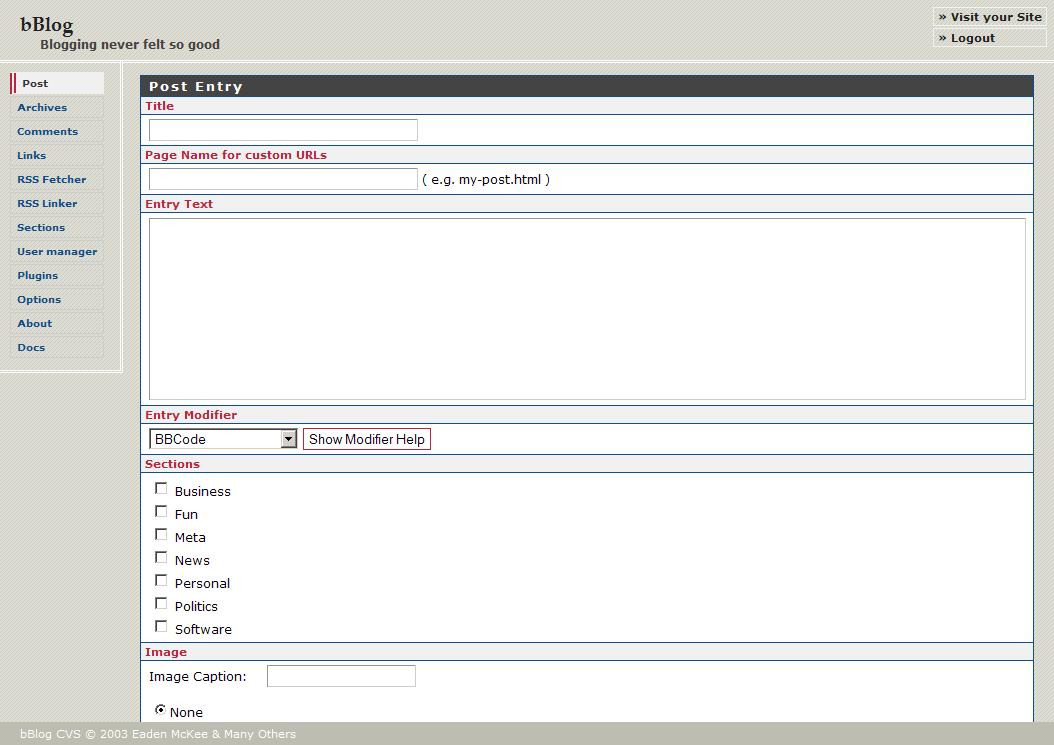Go to Archives in sidebar
This screenshot has width=1054, height=745.
click(x=57, y=108)
